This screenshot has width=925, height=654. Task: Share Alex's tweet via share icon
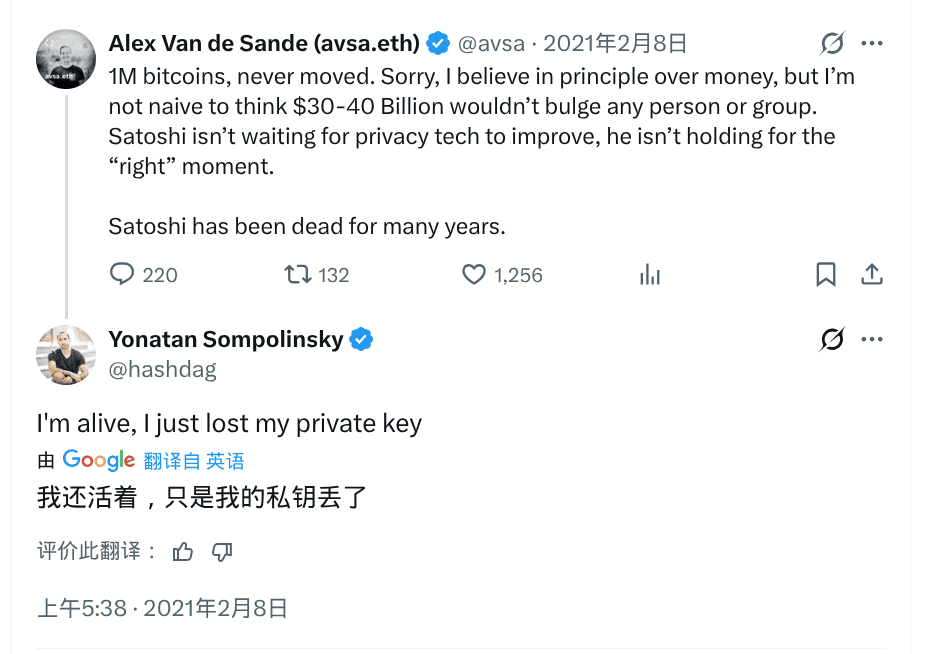[x=872, y=274]
